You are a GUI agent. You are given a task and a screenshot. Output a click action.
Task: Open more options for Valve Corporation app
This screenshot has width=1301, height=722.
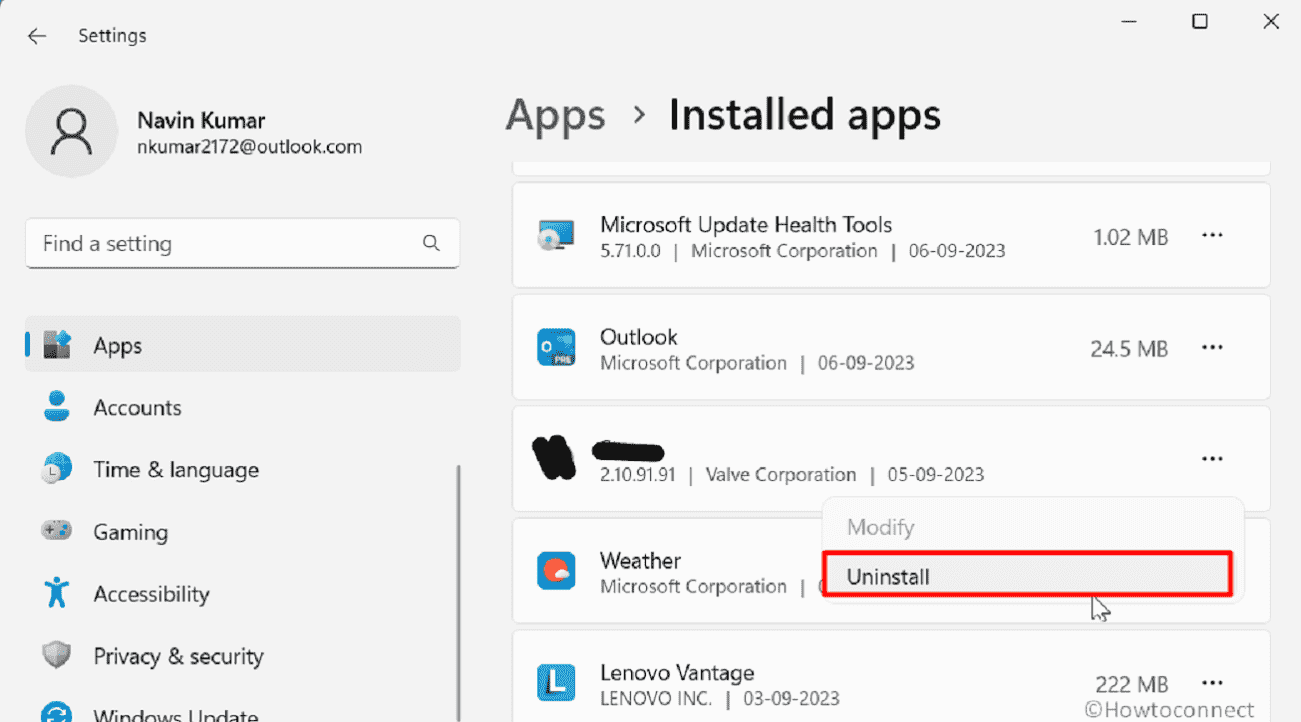coord(1212,459)
